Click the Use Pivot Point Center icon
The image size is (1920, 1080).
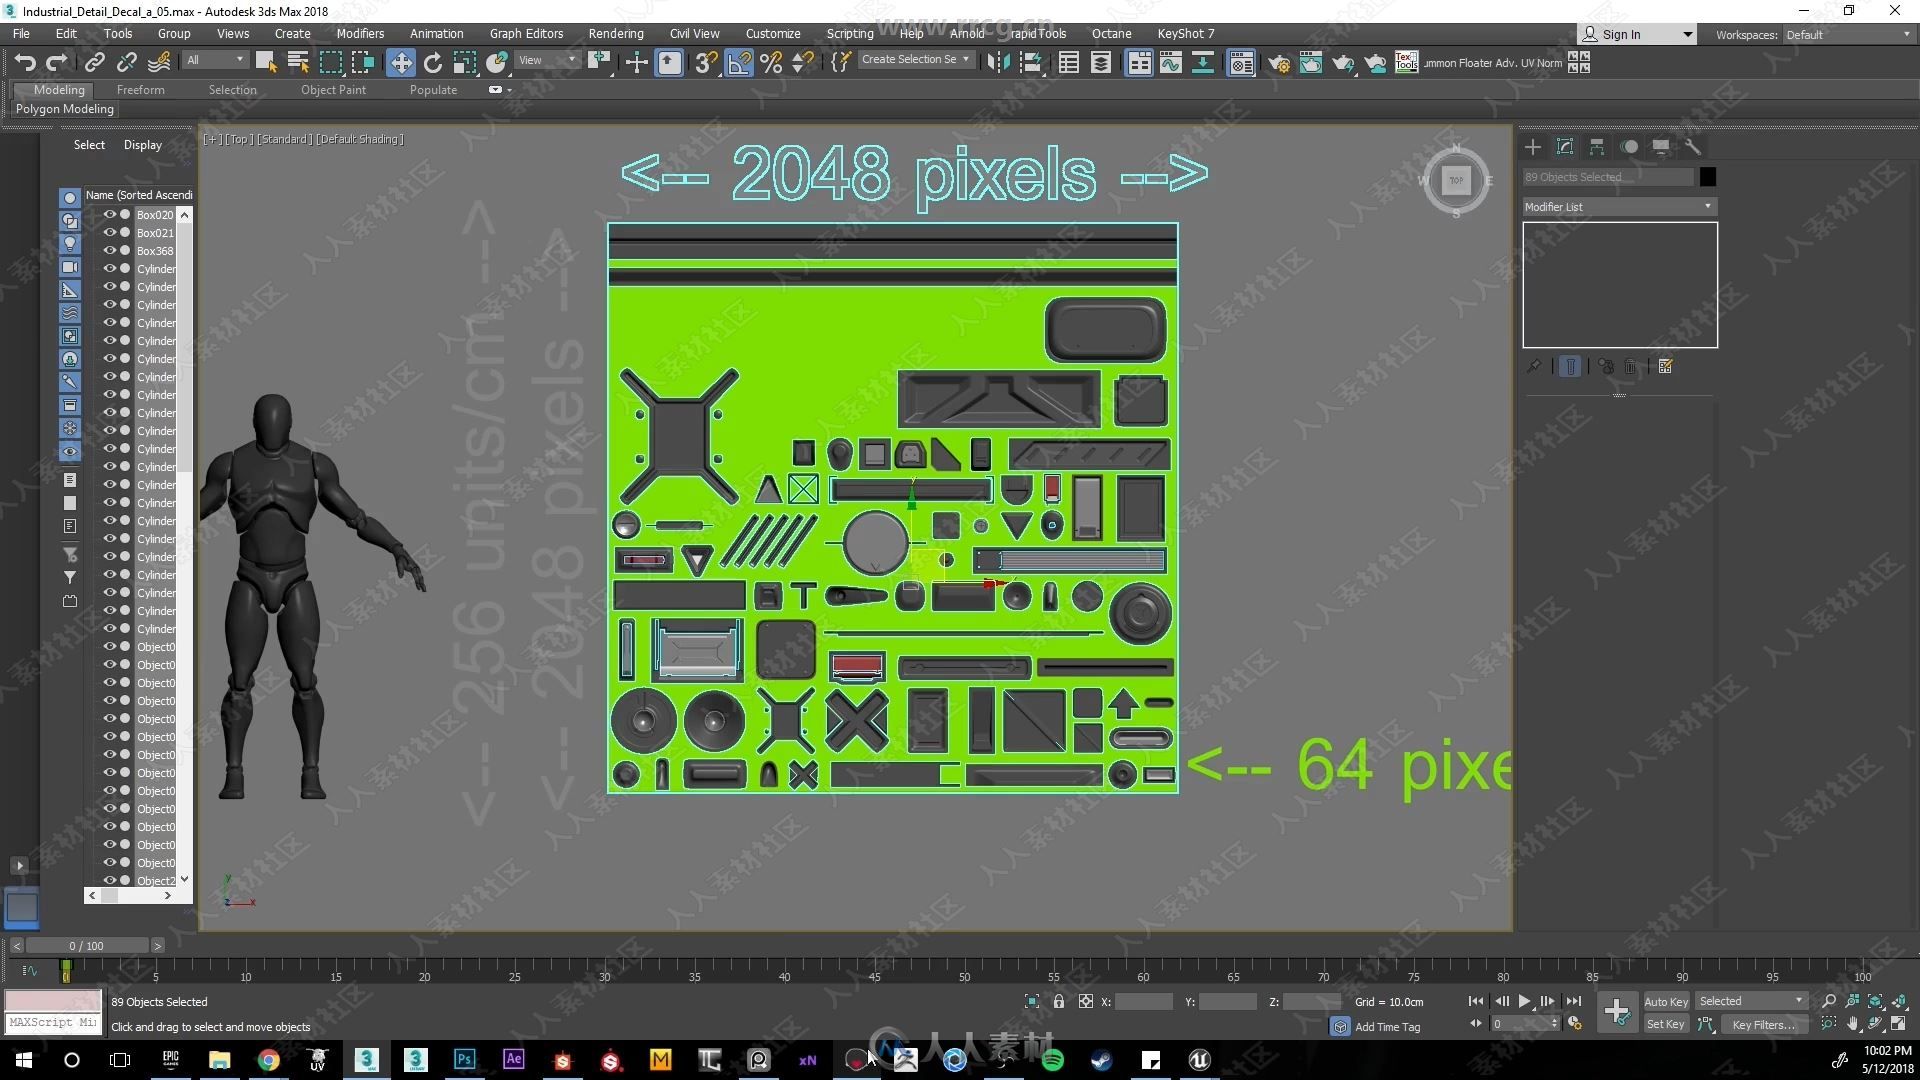[x=600, y=63]
